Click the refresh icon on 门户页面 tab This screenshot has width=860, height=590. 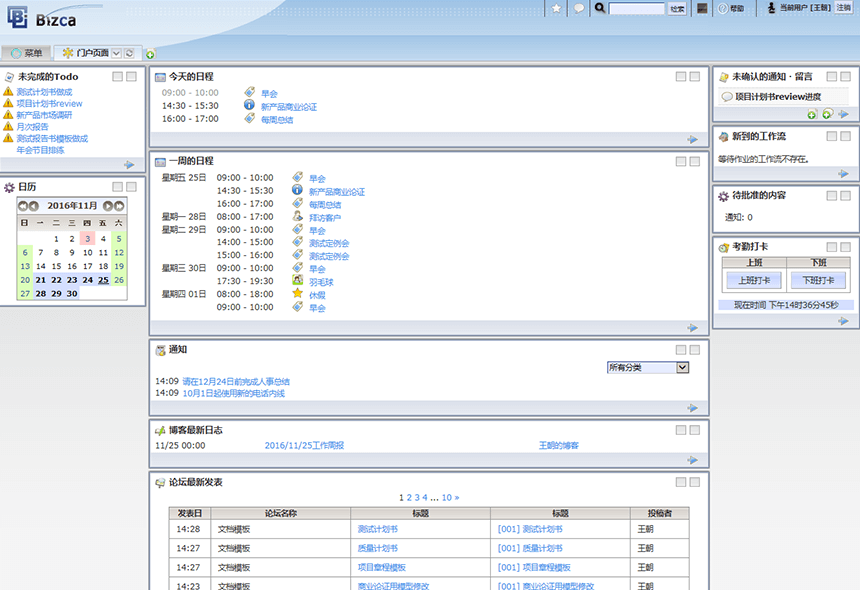click(129, 53)
